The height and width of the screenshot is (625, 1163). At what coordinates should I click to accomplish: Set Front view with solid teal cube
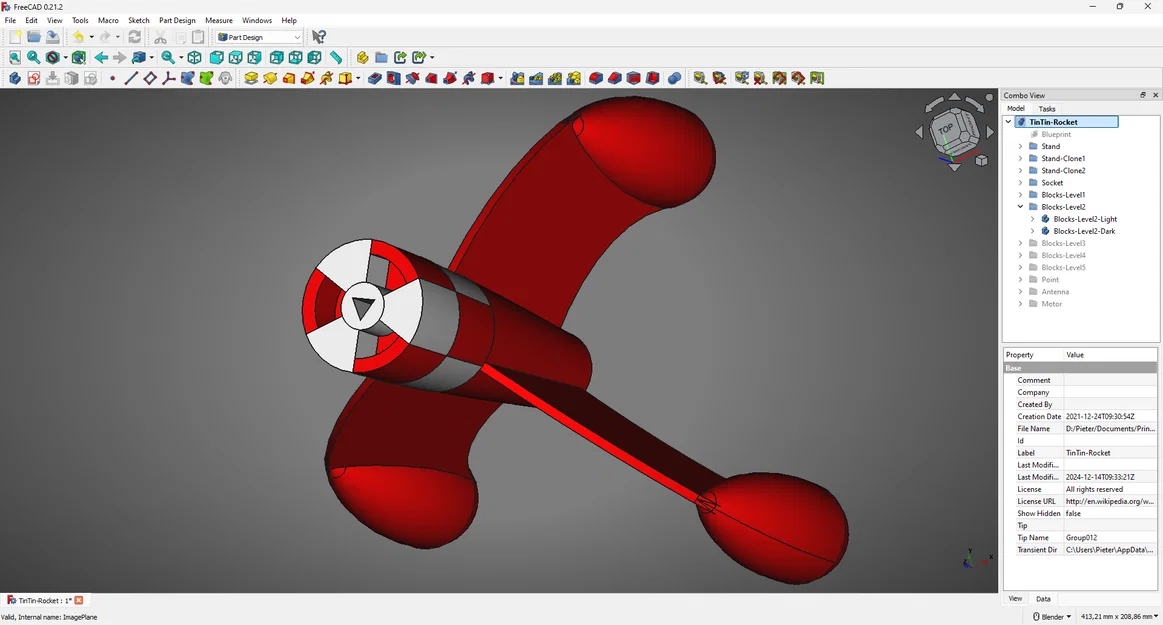pos(217,57)
